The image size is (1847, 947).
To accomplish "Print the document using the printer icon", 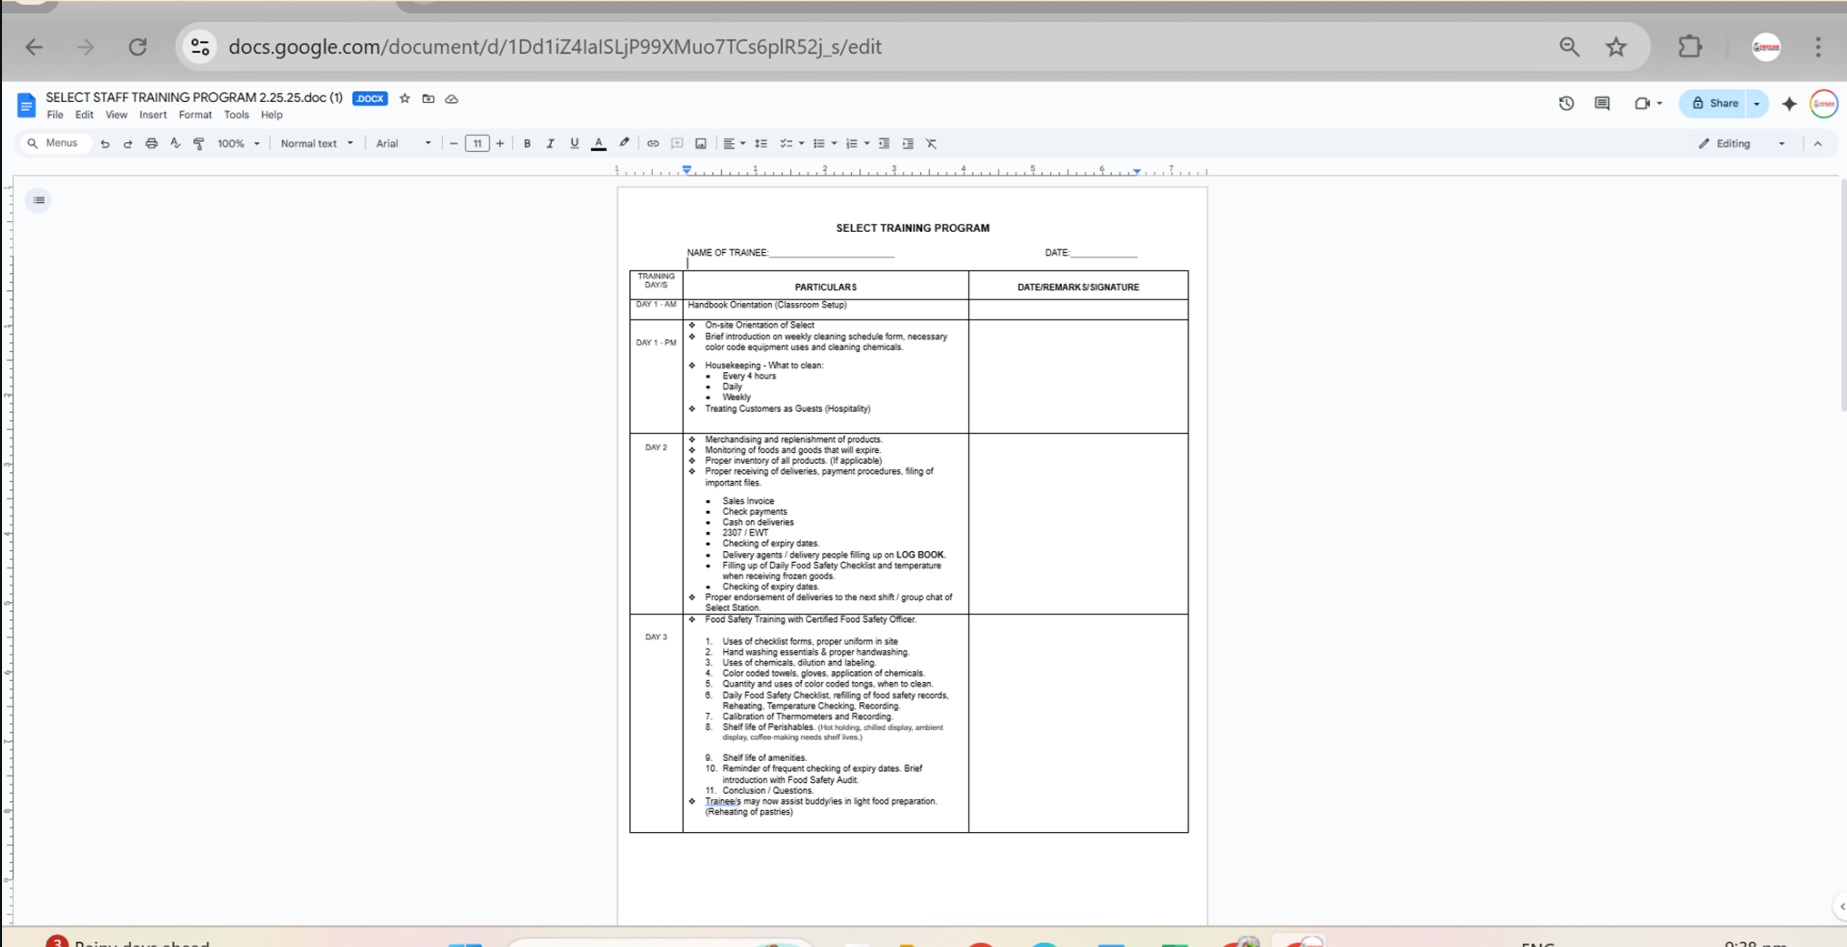I will 151,144.
